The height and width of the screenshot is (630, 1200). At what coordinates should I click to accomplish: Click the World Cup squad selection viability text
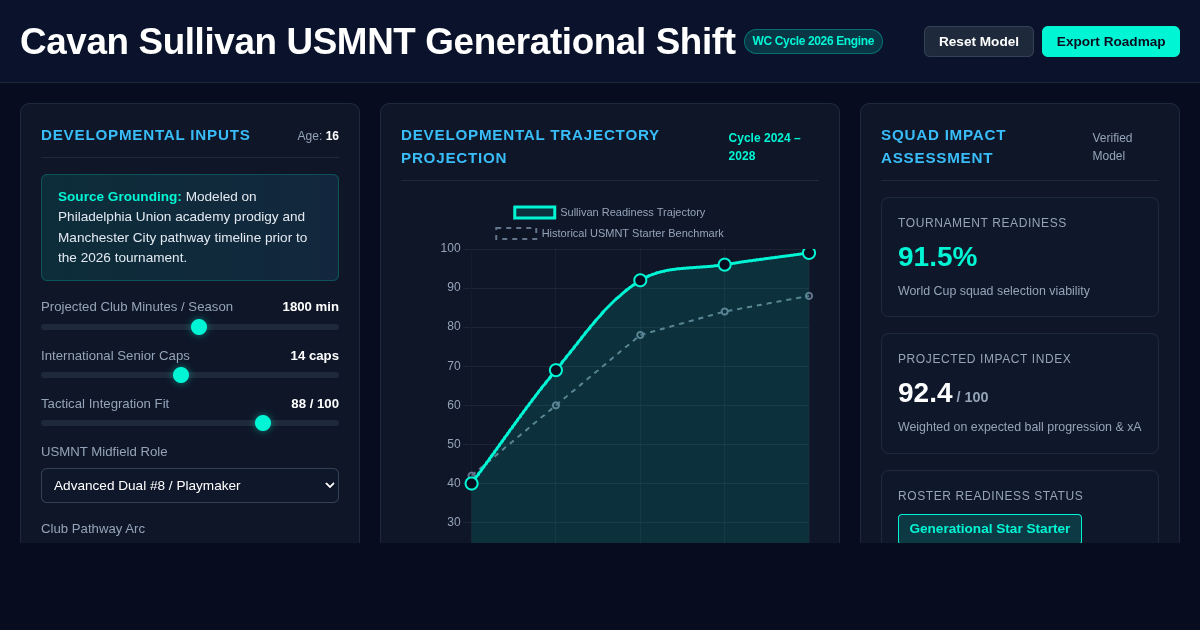(994, 291)
